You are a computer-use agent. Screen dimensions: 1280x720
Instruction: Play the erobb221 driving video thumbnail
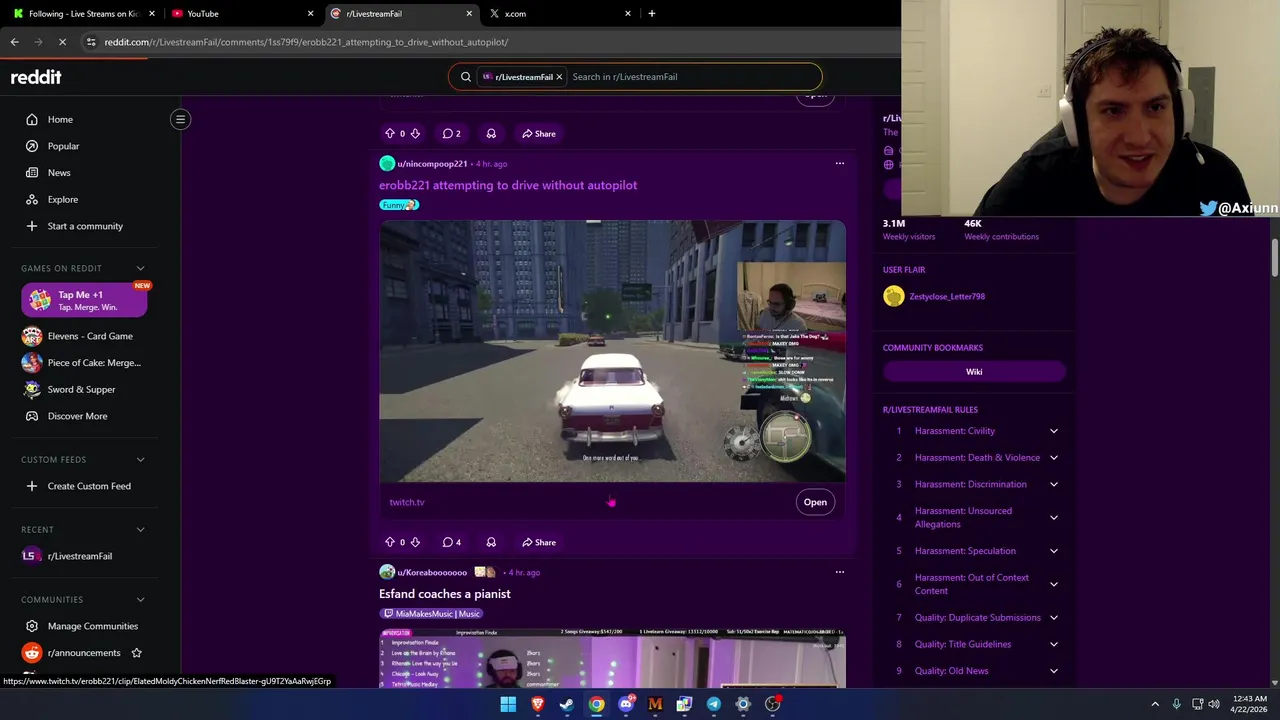[612, 351]
